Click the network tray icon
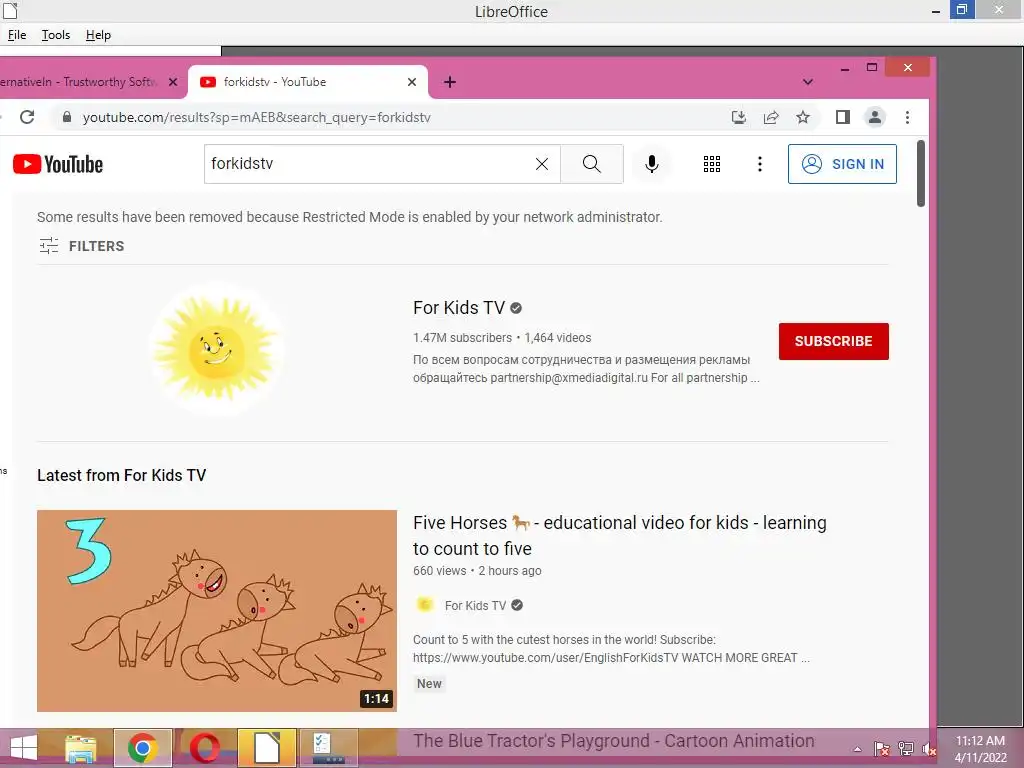Viewport: 1024px width, 768px height. pyautogui.click(x=906, y=749)
